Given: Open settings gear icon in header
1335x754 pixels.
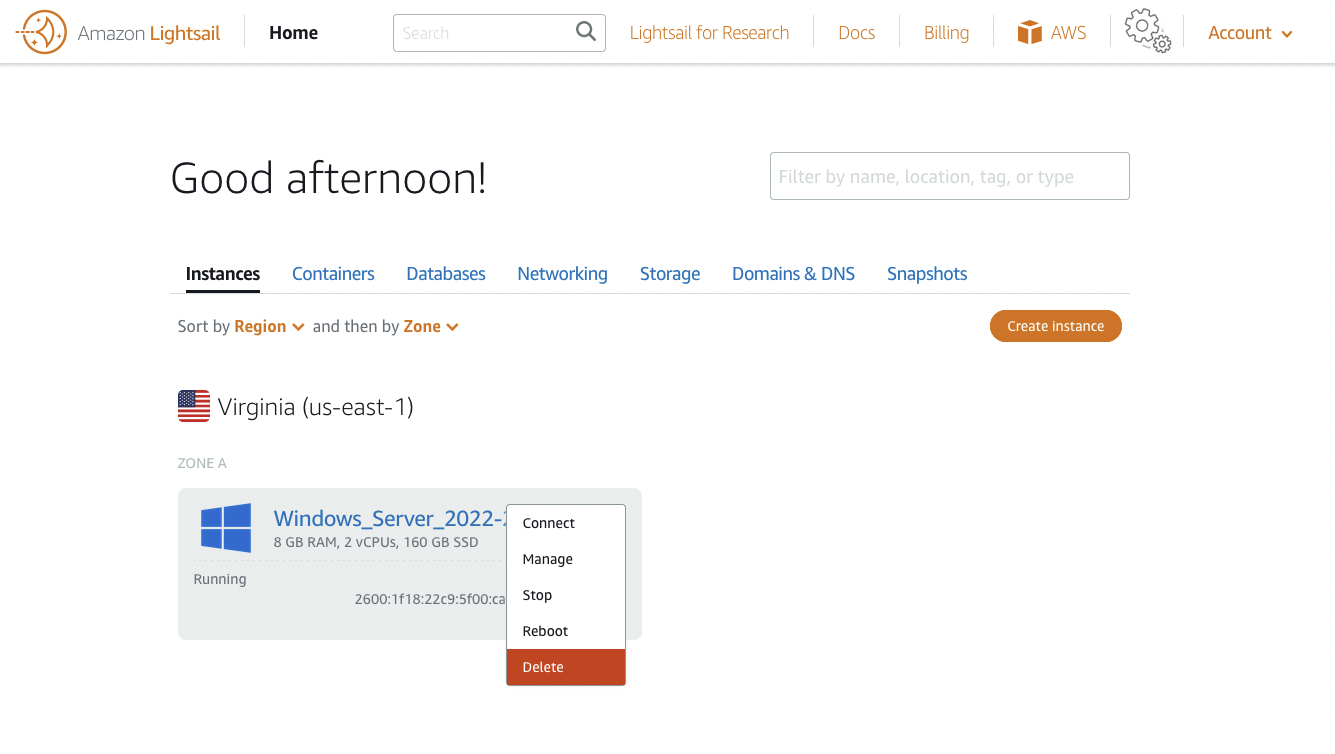Looking at the screenshot, I should (1147, 31).
